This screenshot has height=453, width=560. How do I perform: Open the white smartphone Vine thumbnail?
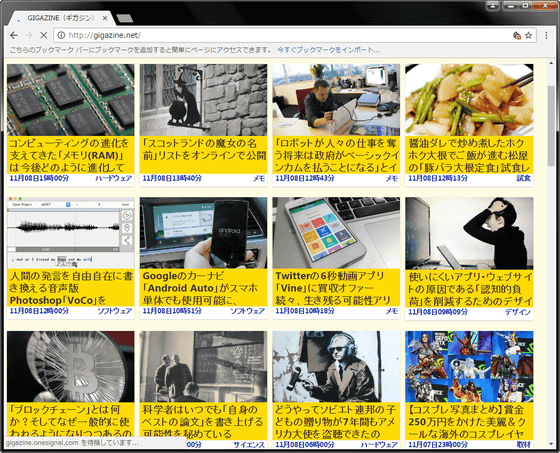[x=336, y=233]
